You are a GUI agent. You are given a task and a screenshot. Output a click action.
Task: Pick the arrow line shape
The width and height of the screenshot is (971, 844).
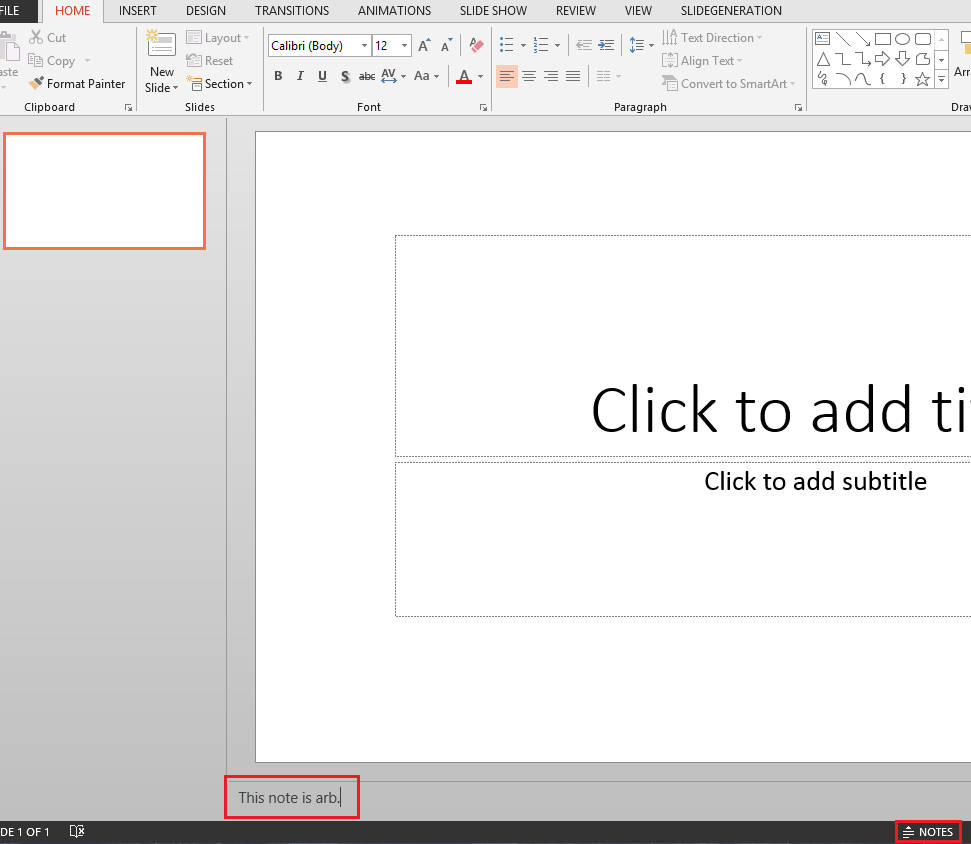[x=863, y=39]
